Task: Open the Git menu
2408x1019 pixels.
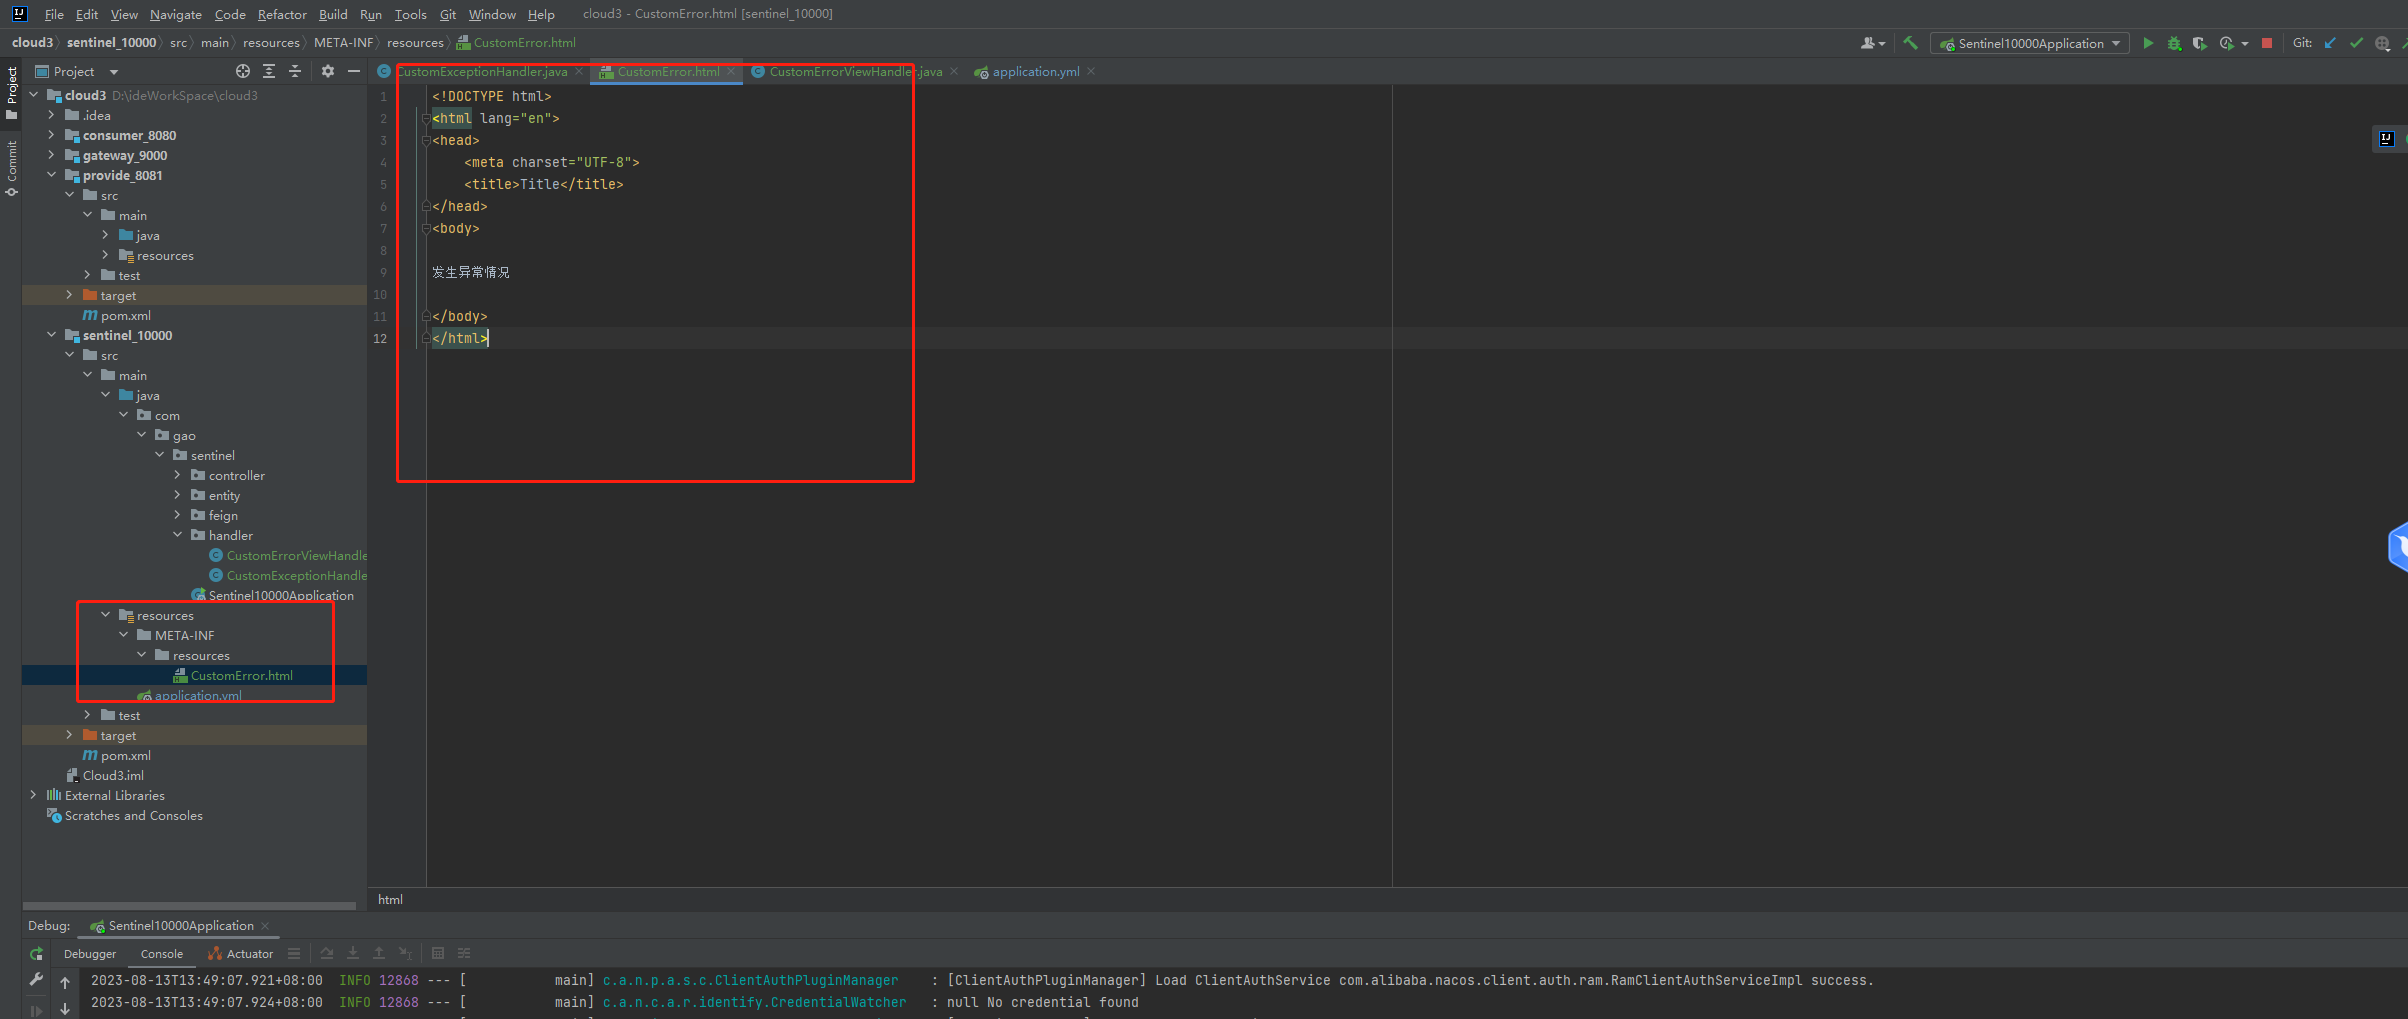Action: coord(447,14)
